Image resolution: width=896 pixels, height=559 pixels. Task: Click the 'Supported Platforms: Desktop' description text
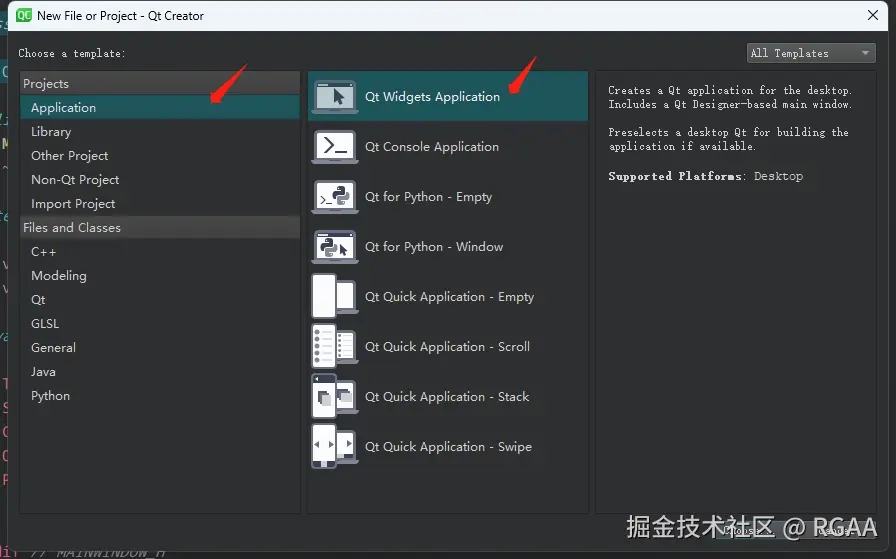point(706,176)
